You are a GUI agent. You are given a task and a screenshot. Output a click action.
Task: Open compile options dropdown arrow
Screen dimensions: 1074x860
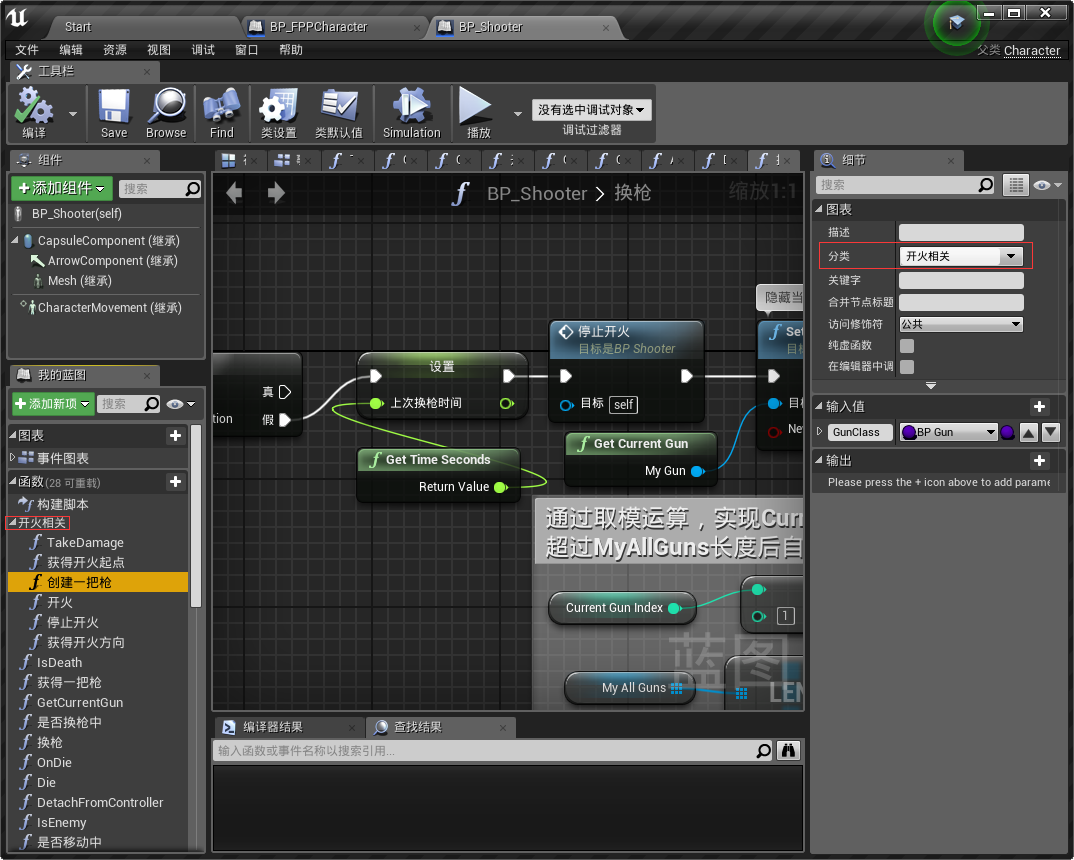[x=73, y=114]
